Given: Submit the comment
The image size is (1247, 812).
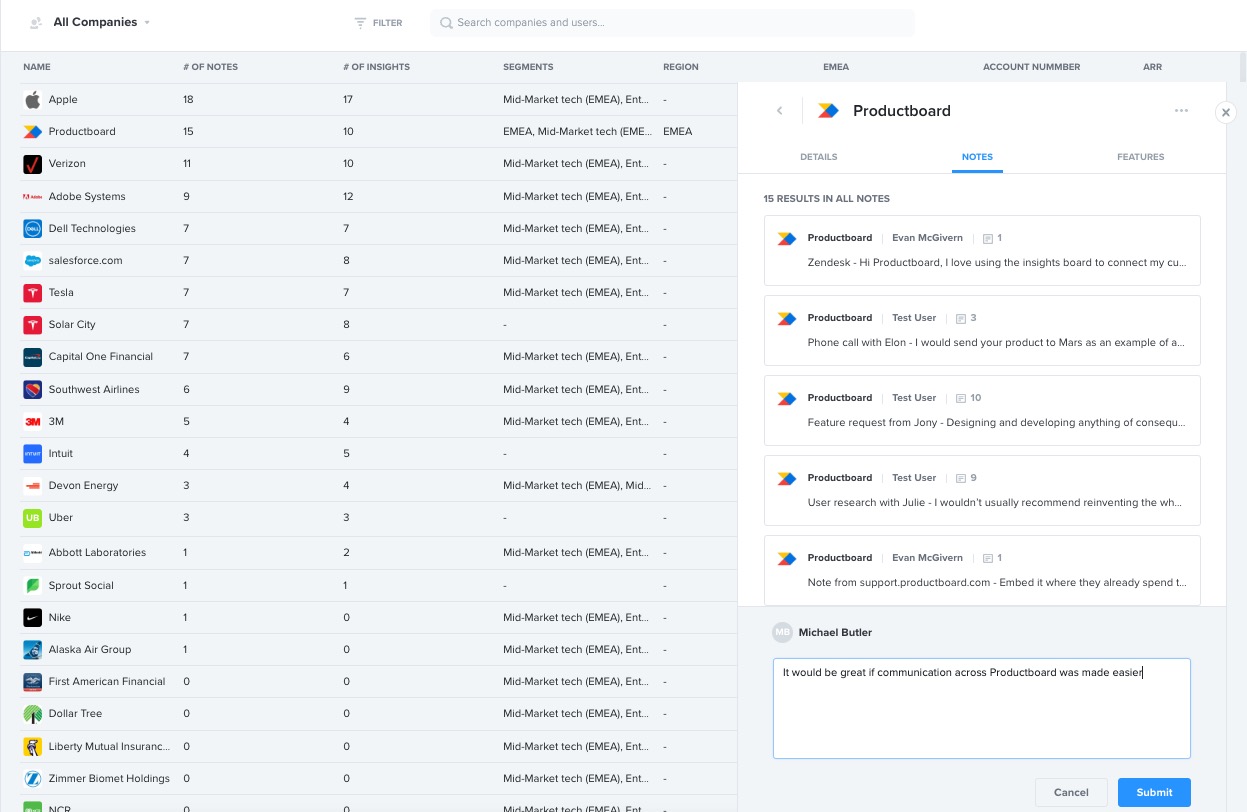Looking at the screenshot, I should tap(1154, 792).
